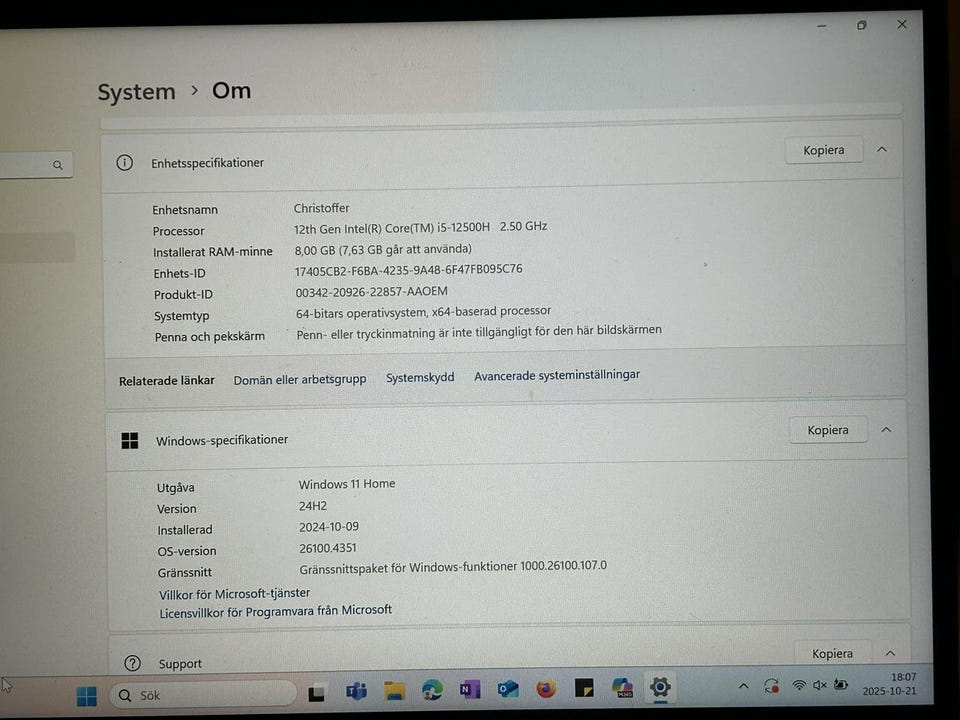The image size is (960, 720).
Task: Launch Microsoft Teams from the taskbar
Action: pyautogui.click(x=356, y=691)
